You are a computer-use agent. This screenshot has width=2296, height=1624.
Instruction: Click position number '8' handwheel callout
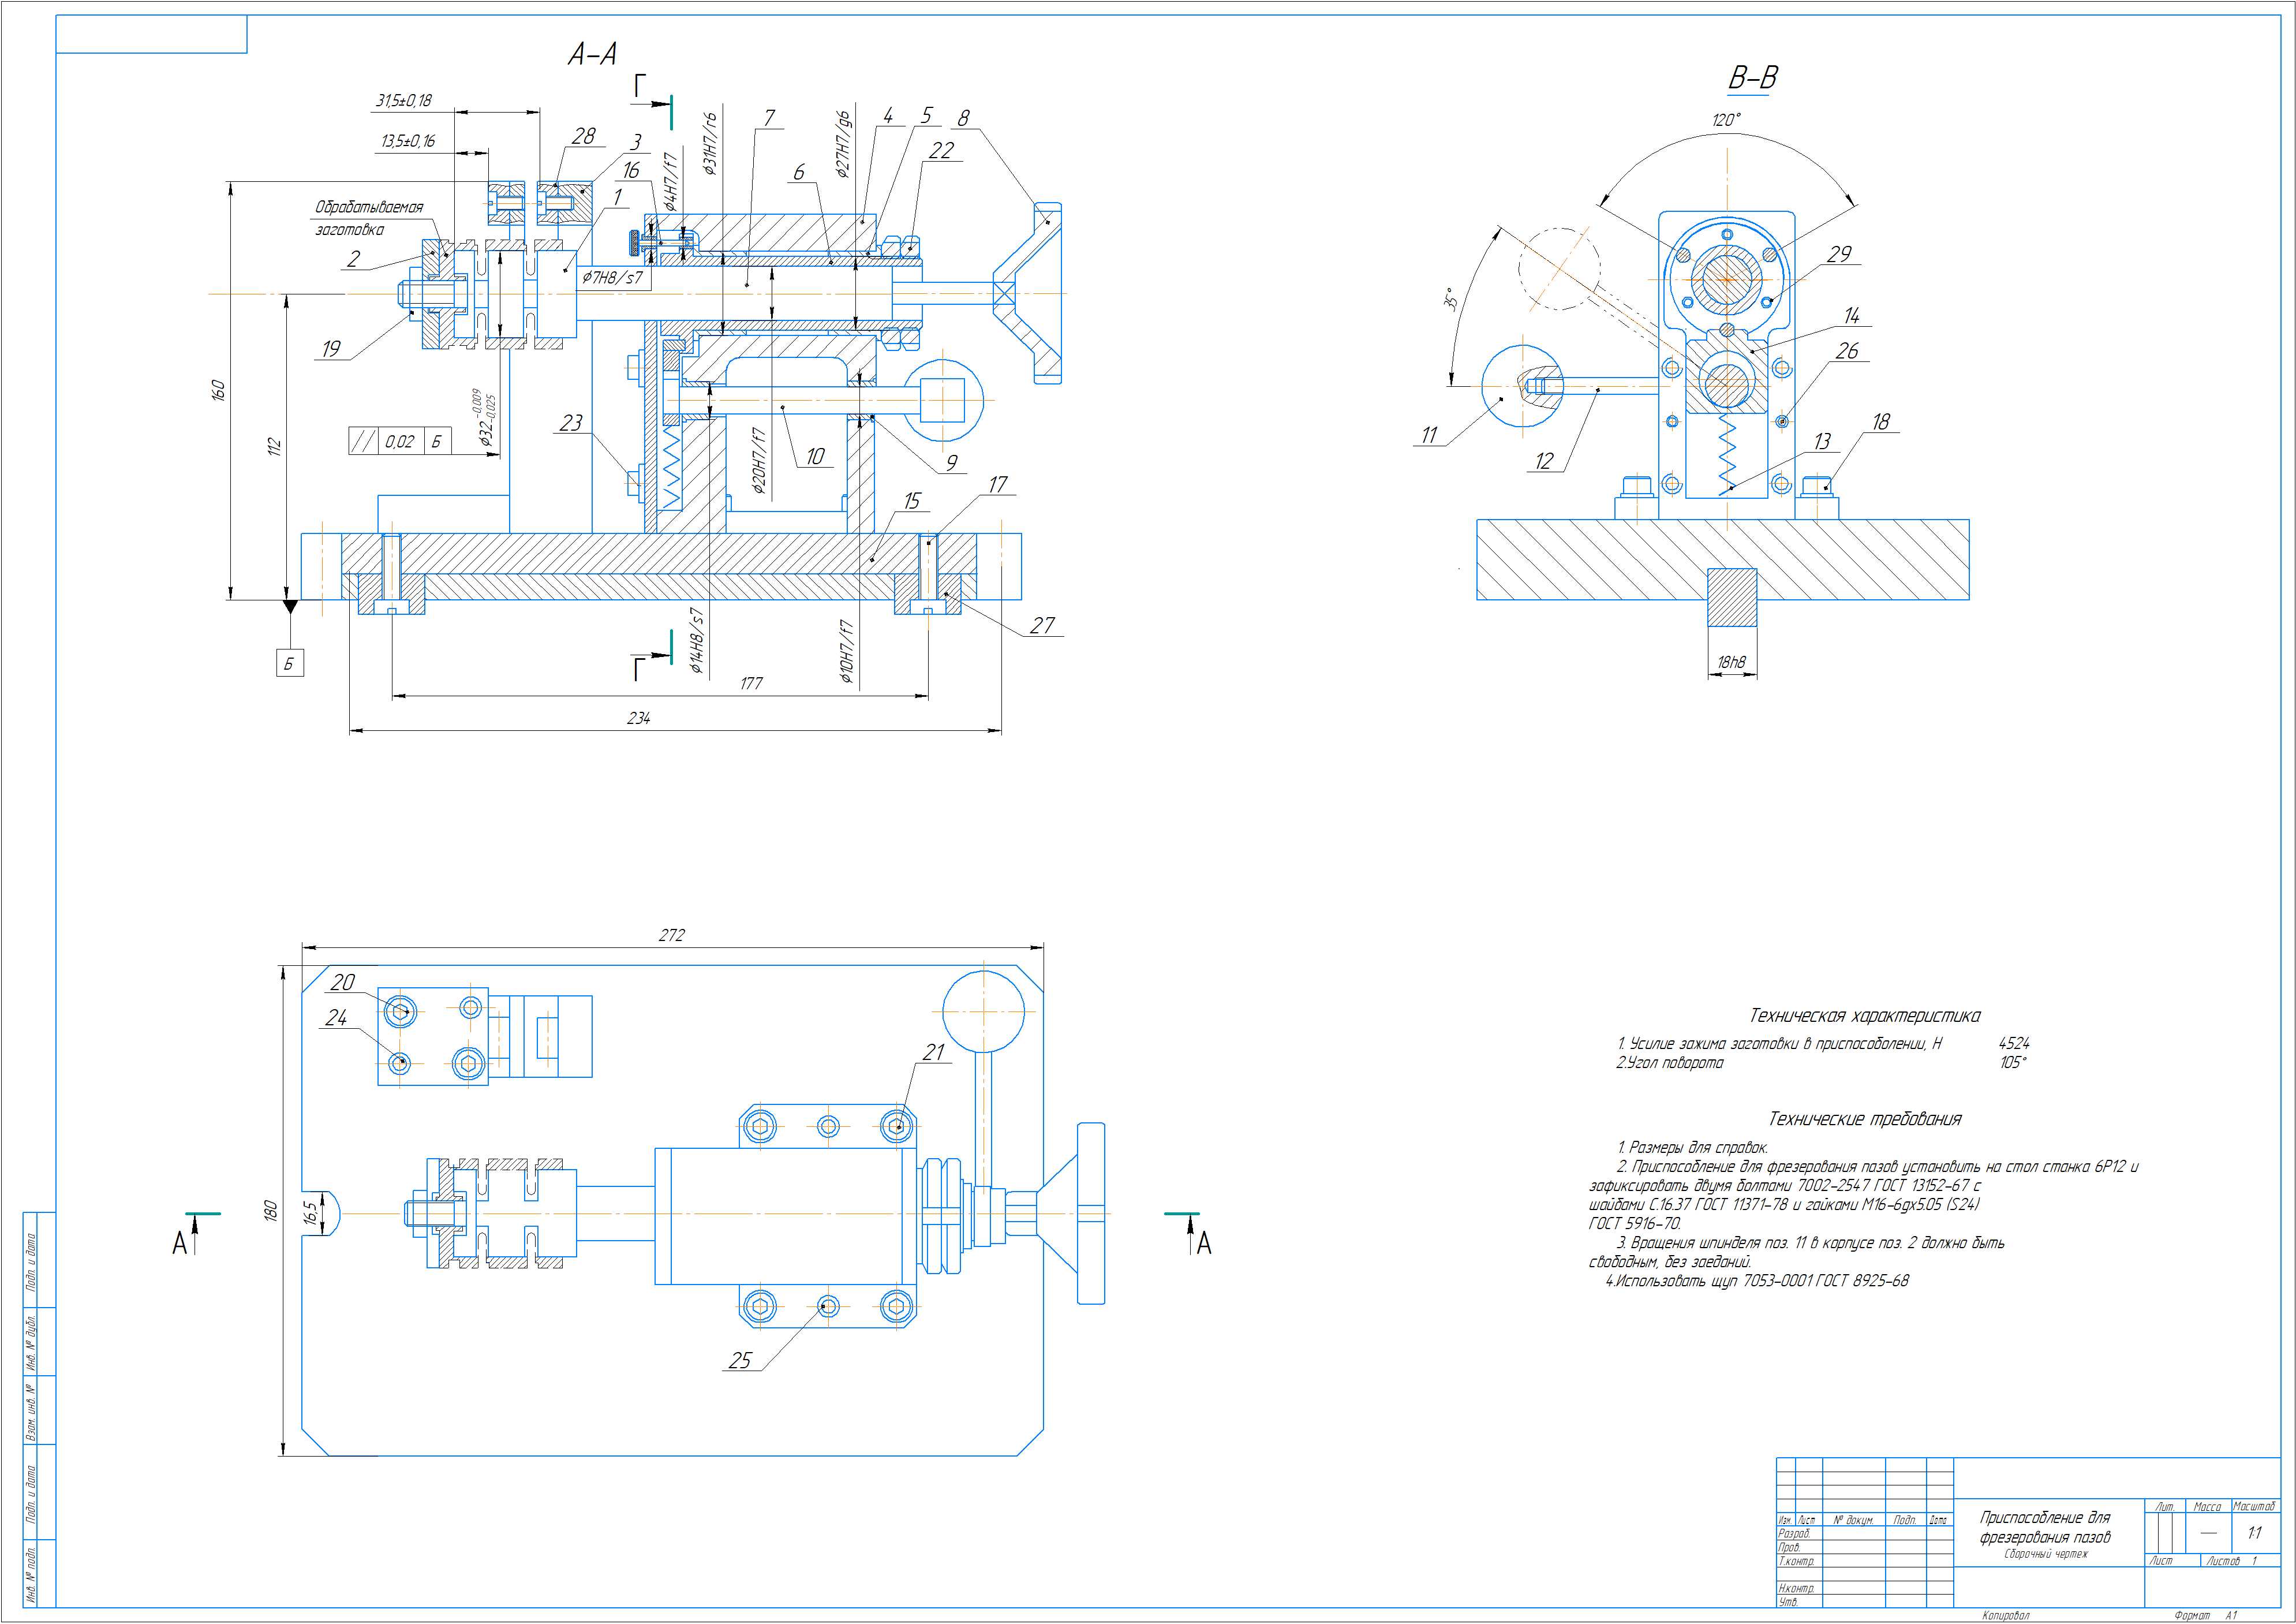point(963,118)
